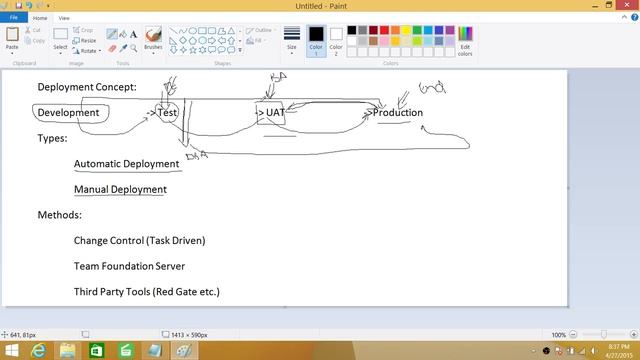Choose the orange palette swatch

(x=395, y=30)
